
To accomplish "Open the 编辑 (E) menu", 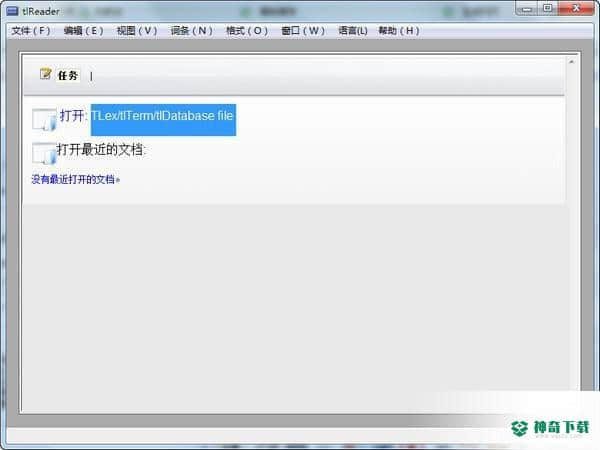I will (x=83, y=31).
